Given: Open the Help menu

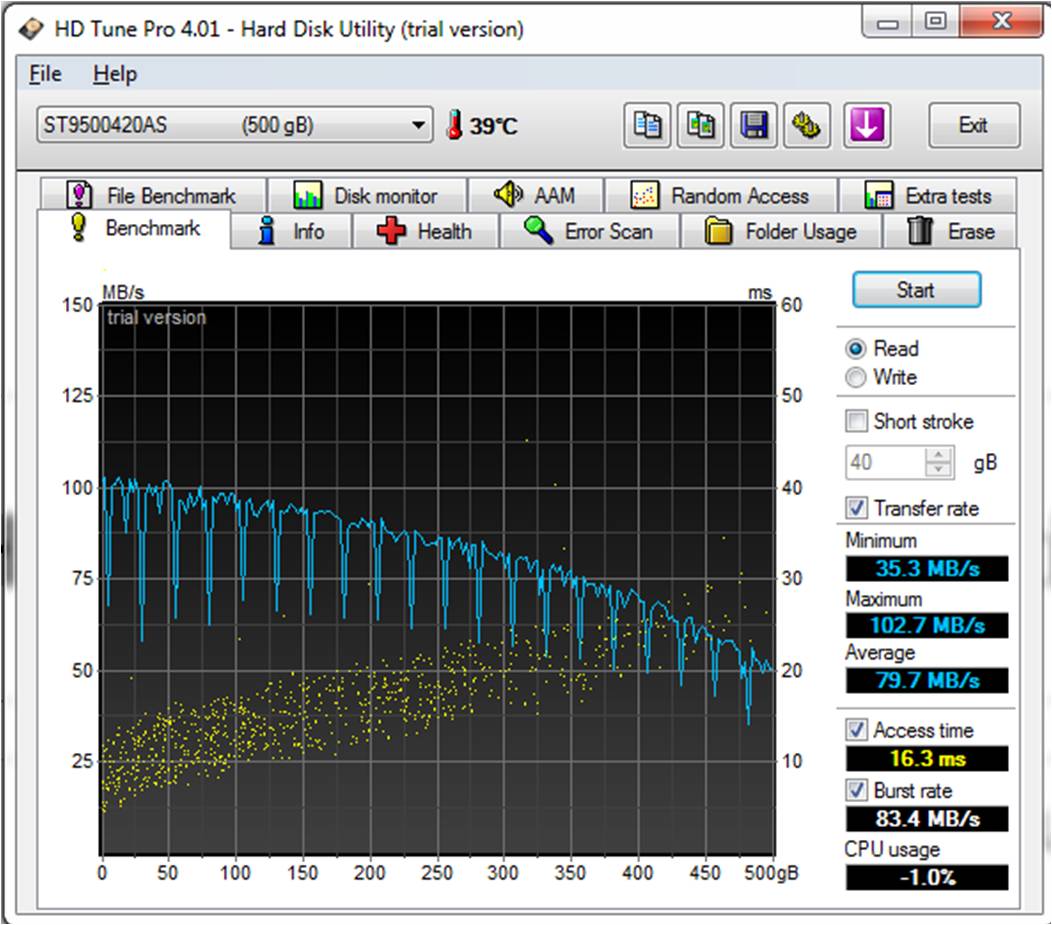Looking at the screenshot, I should pyautogui.click(x=114, y=74).
